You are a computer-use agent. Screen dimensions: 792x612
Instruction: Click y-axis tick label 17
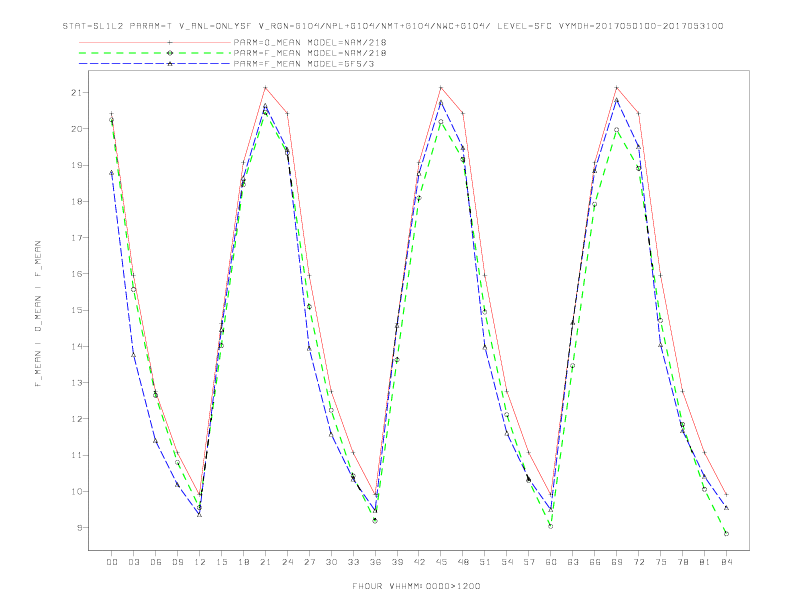(76, 237)
